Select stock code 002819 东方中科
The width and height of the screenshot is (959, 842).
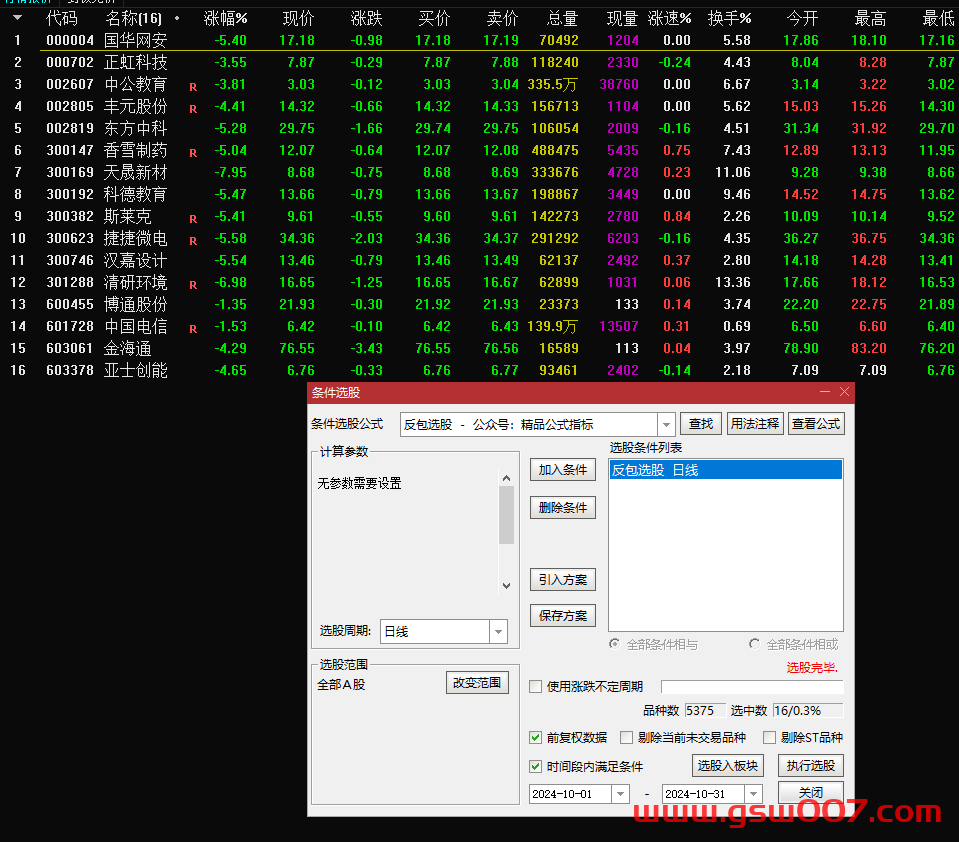(480, 128)
